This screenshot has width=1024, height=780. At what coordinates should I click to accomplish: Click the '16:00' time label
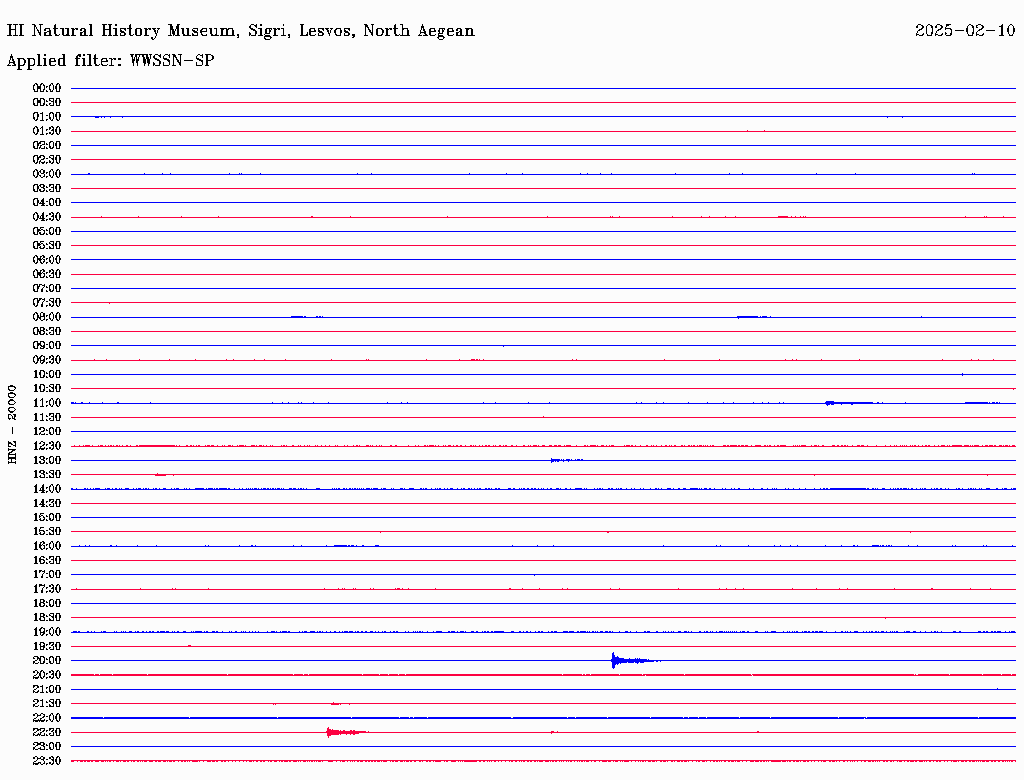(47, 546)
